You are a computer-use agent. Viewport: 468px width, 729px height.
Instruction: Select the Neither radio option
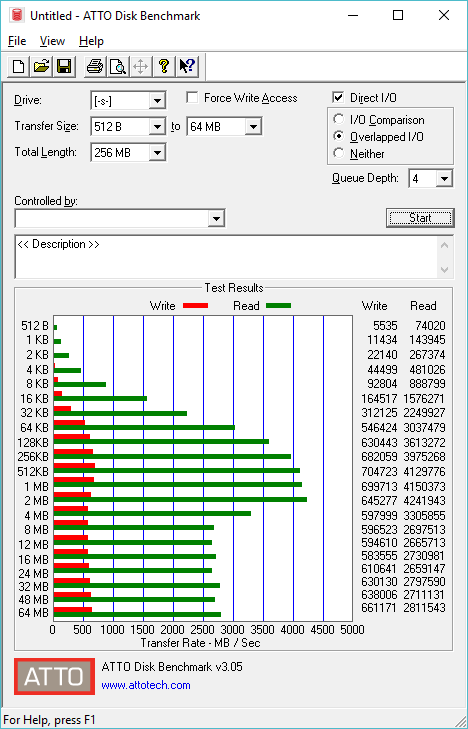coord(339,153)
